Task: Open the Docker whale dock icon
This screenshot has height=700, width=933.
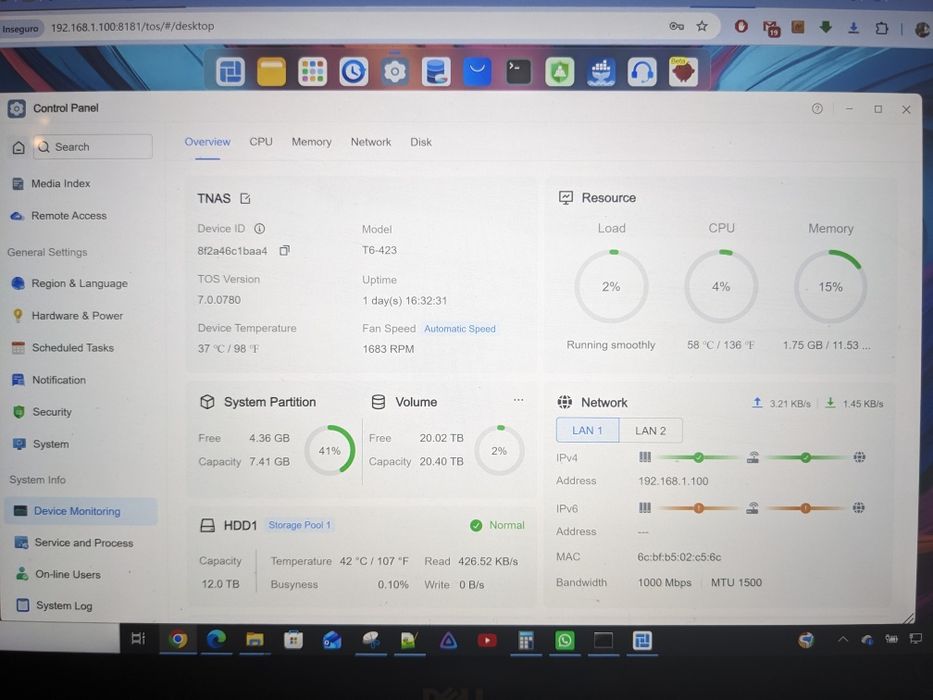Action: [601, 72]
